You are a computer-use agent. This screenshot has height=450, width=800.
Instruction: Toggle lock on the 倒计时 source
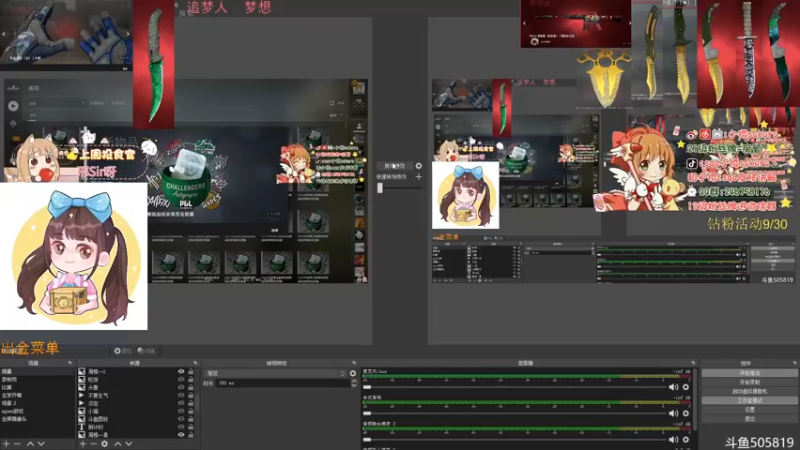[x=190, y=427]
